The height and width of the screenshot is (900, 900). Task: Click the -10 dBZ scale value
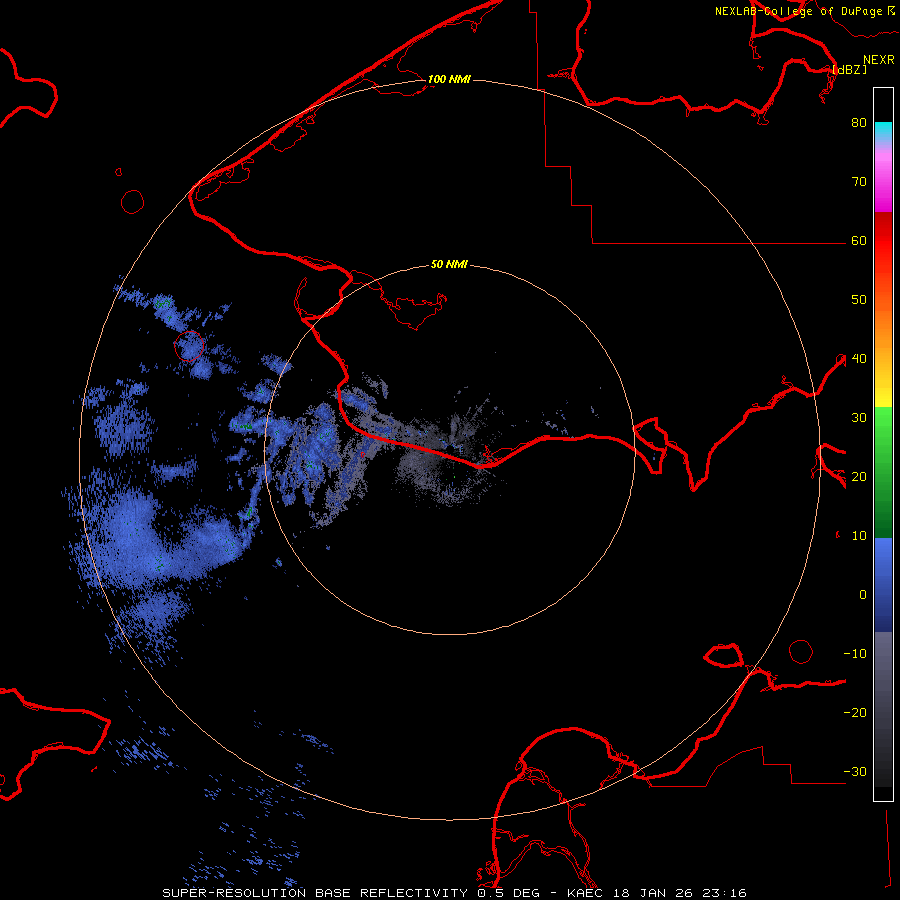[x=855, y=654]
